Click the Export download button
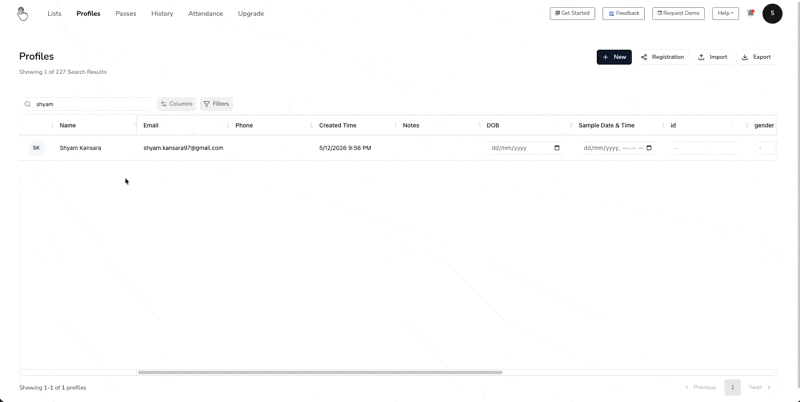 756,57
